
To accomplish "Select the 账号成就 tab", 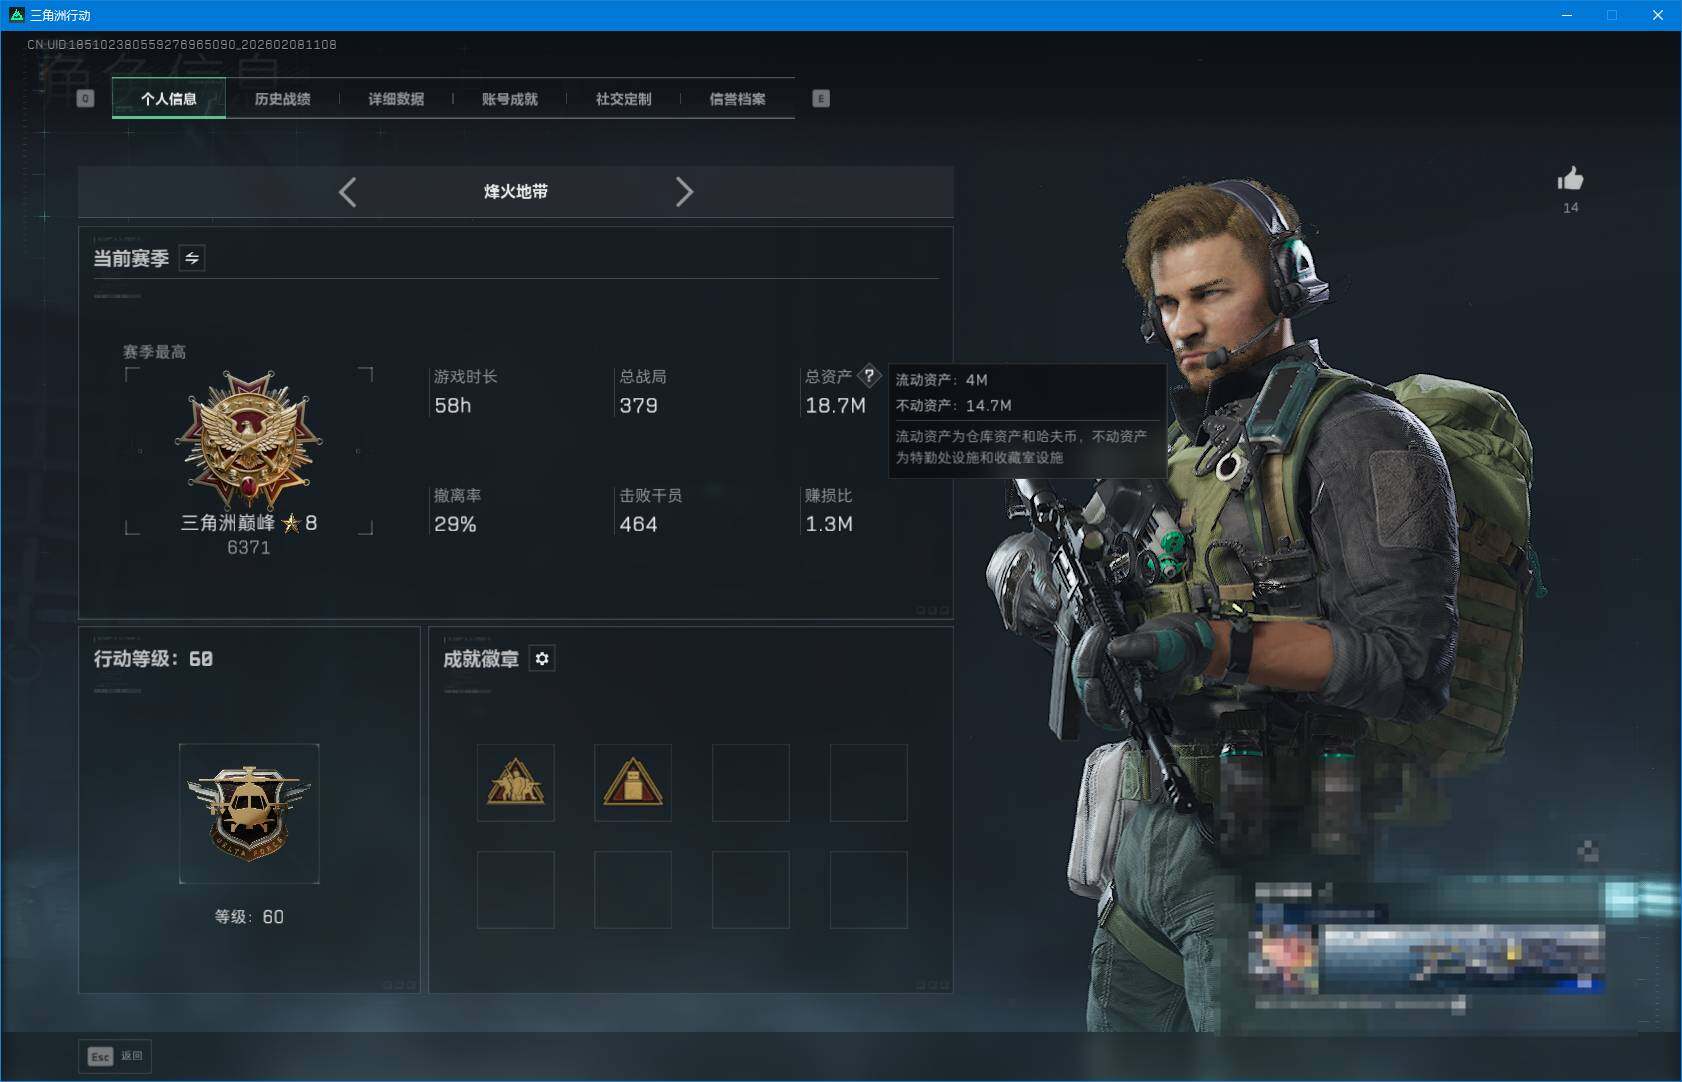I will click(x=510, y=99).
